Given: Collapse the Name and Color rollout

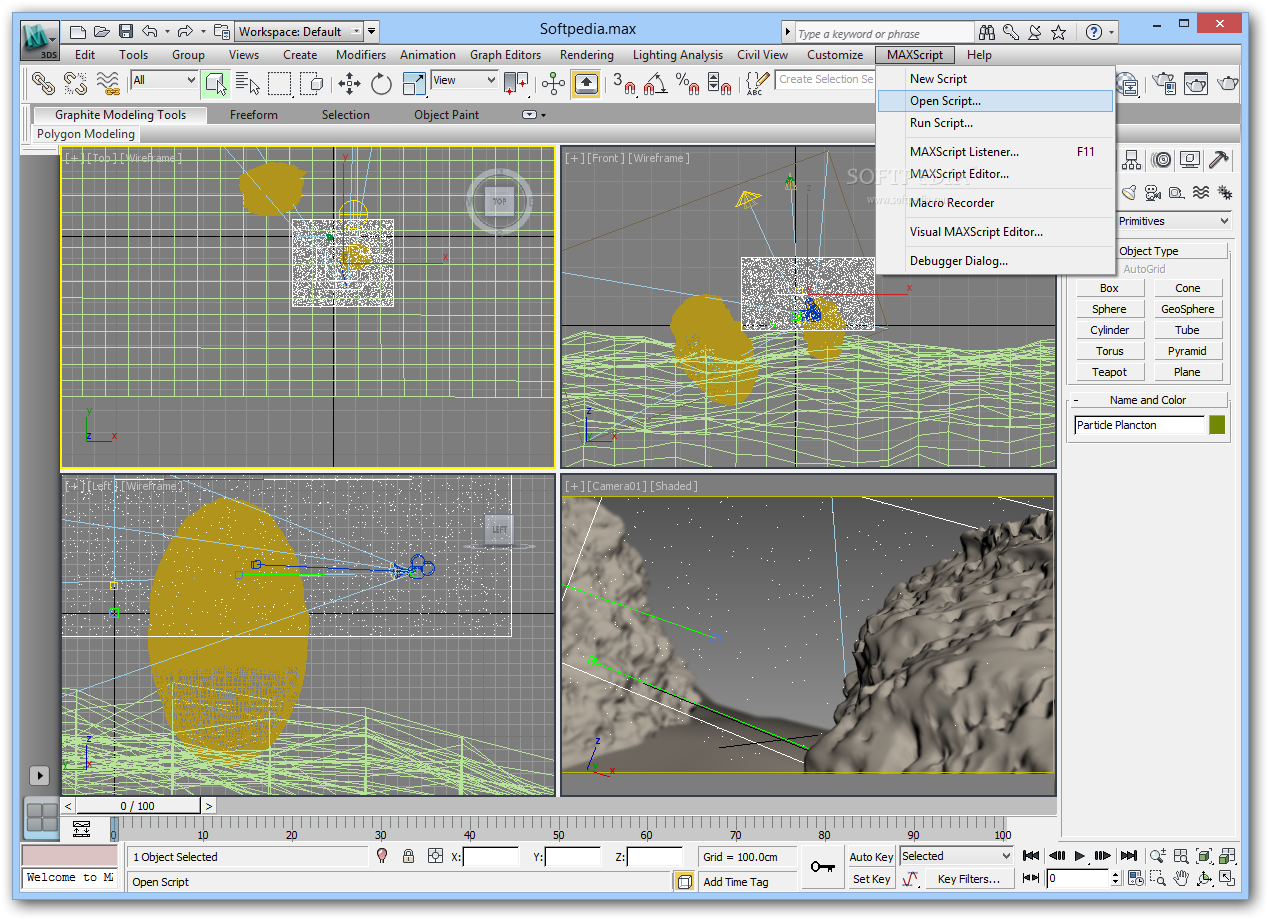Looking at the screenshot, I should [1148, 400].
